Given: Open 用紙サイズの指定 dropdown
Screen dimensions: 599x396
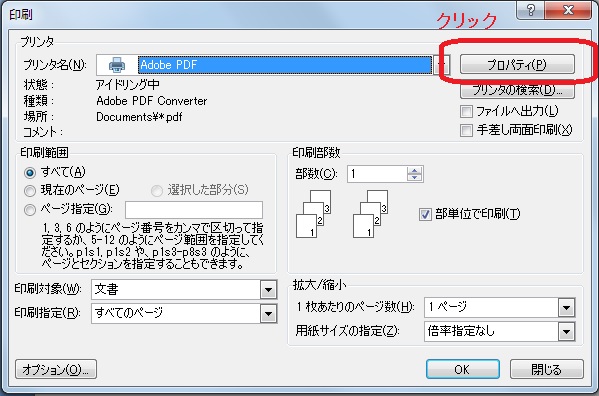Looking at the screenshot, I should 567,331.
